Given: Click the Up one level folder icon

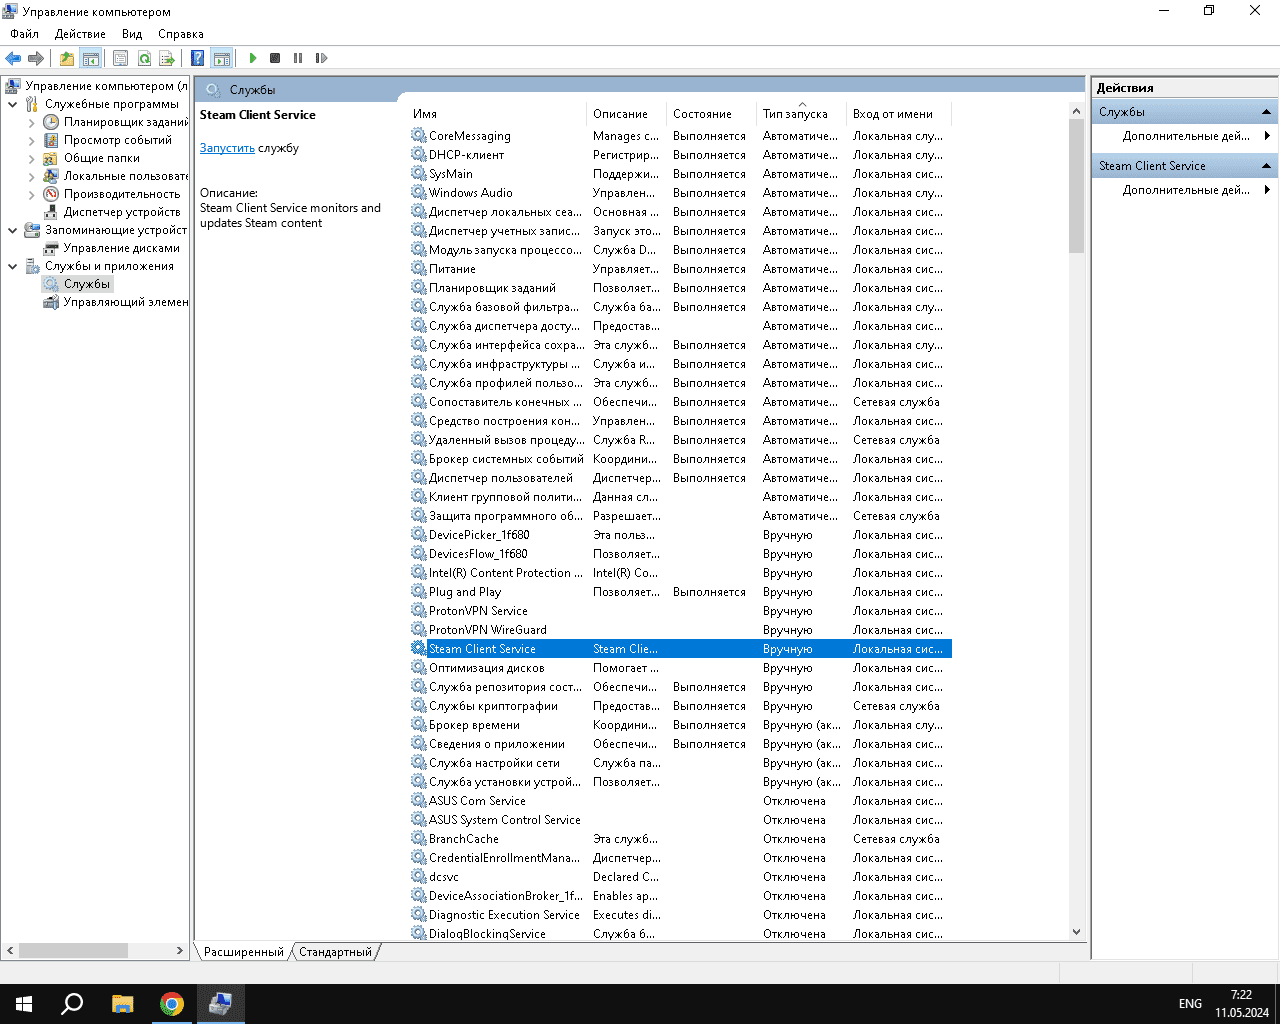Looking at the screenshot, I should [67, 58].
